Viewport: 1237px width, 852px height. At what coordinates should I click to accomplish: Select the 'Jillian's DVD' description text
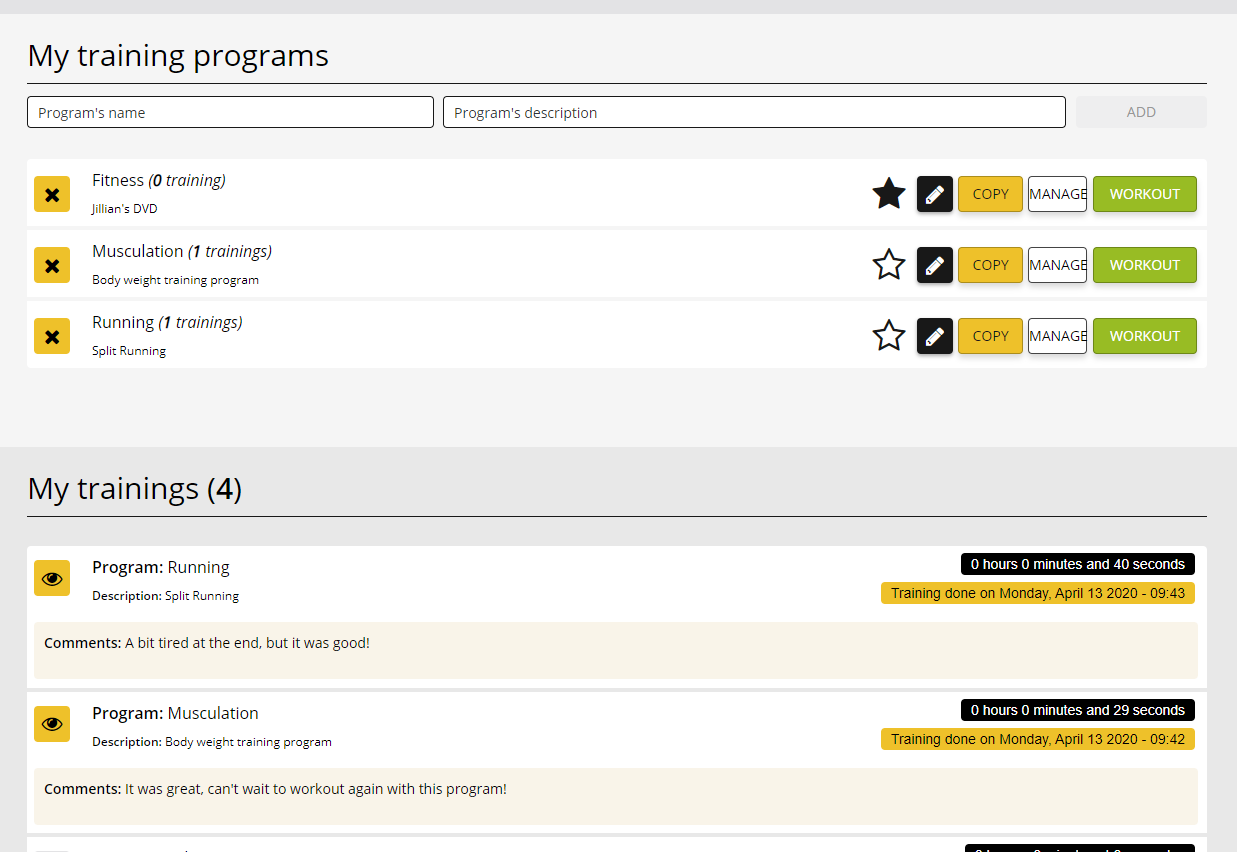click(x=124, y=209)
